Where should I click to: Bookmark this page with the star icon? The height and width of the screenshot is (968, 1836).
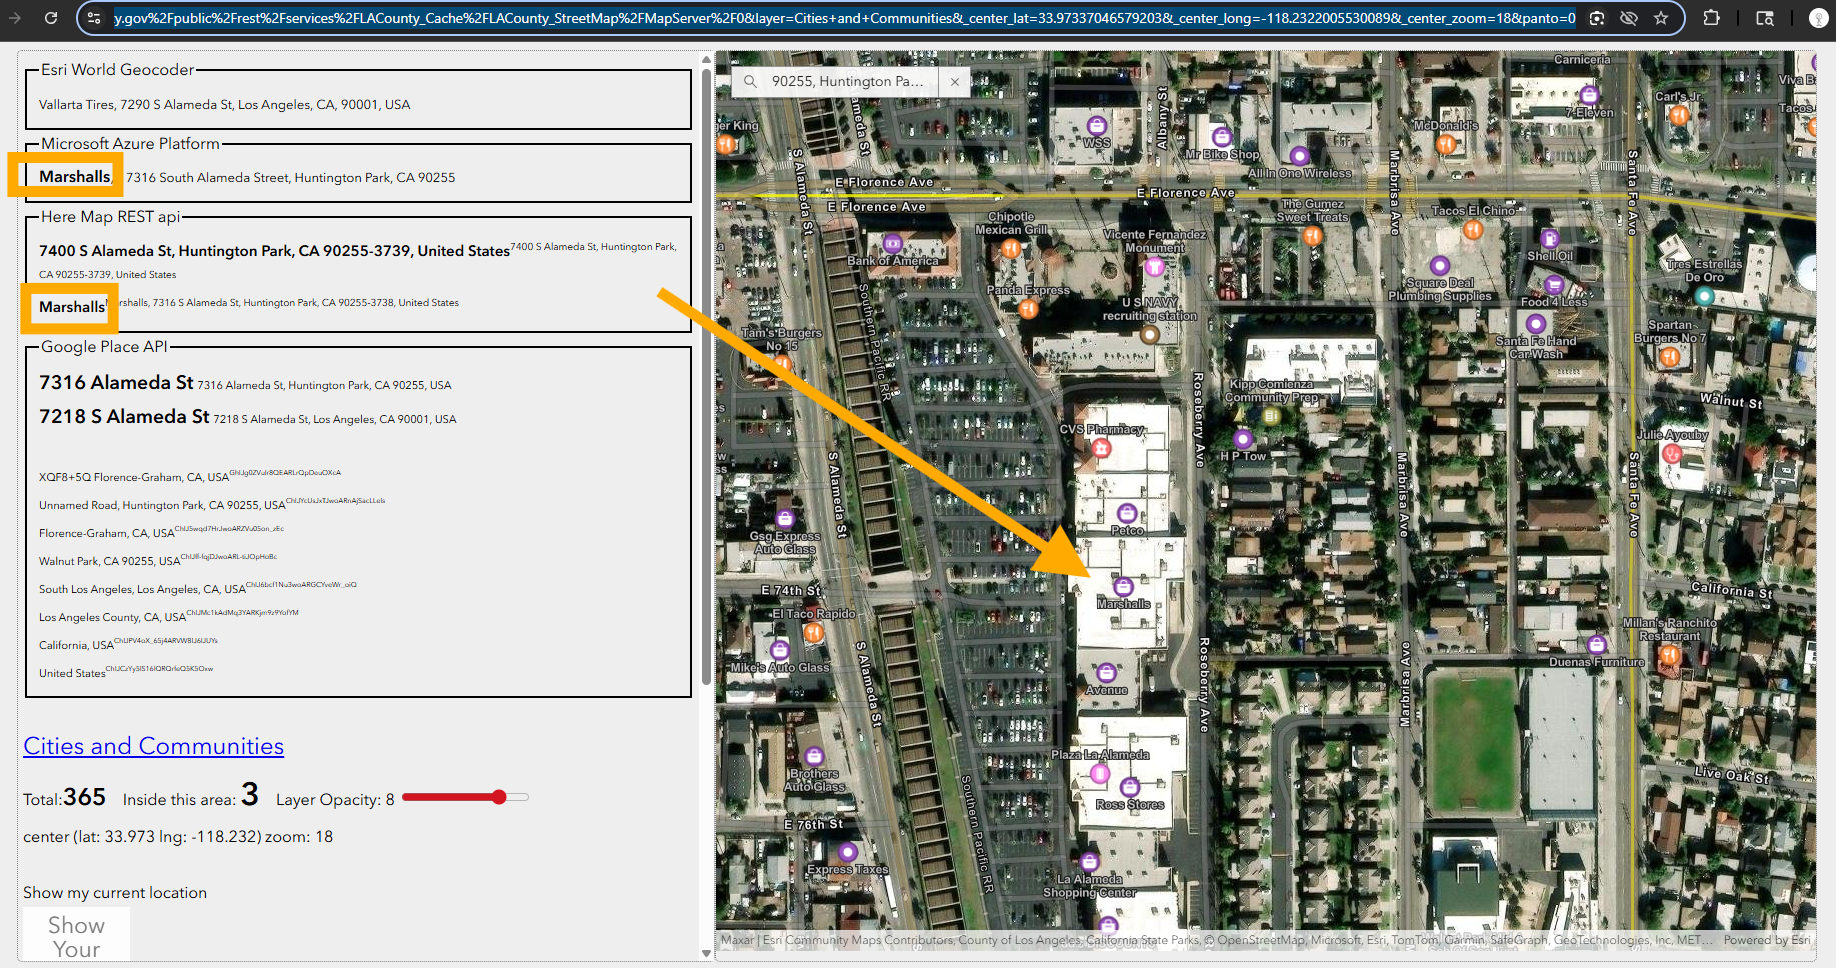tap(1661, 18)
